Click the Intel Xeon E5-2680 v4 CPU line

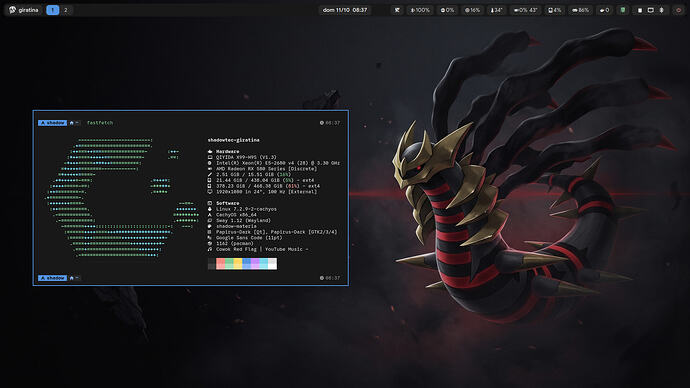pyautogui.click(x=273, y=163)
